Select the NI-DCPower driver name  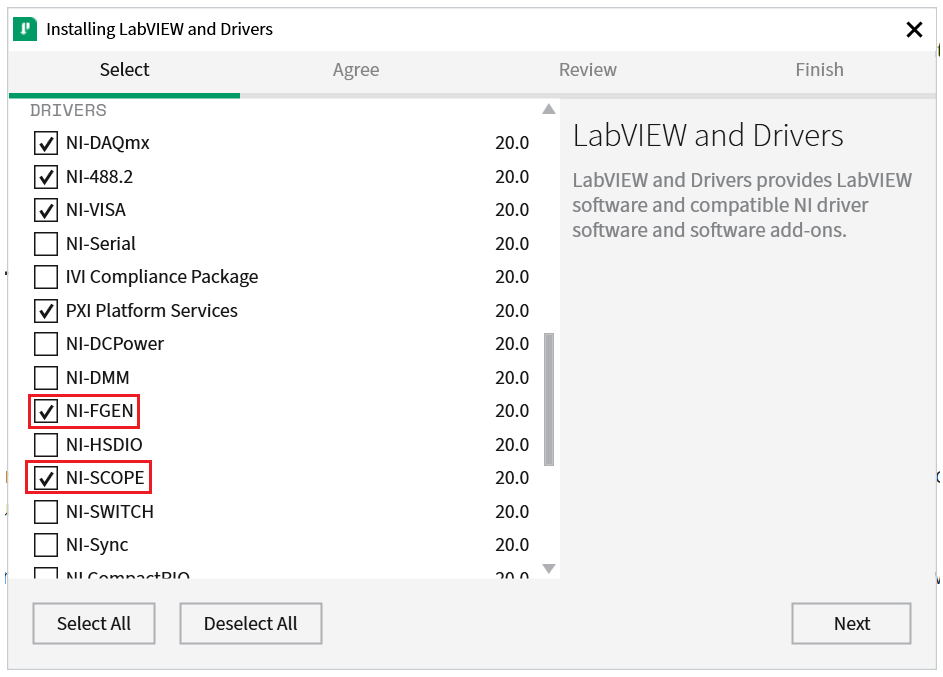pyautogui.click(x=115, y=344)
